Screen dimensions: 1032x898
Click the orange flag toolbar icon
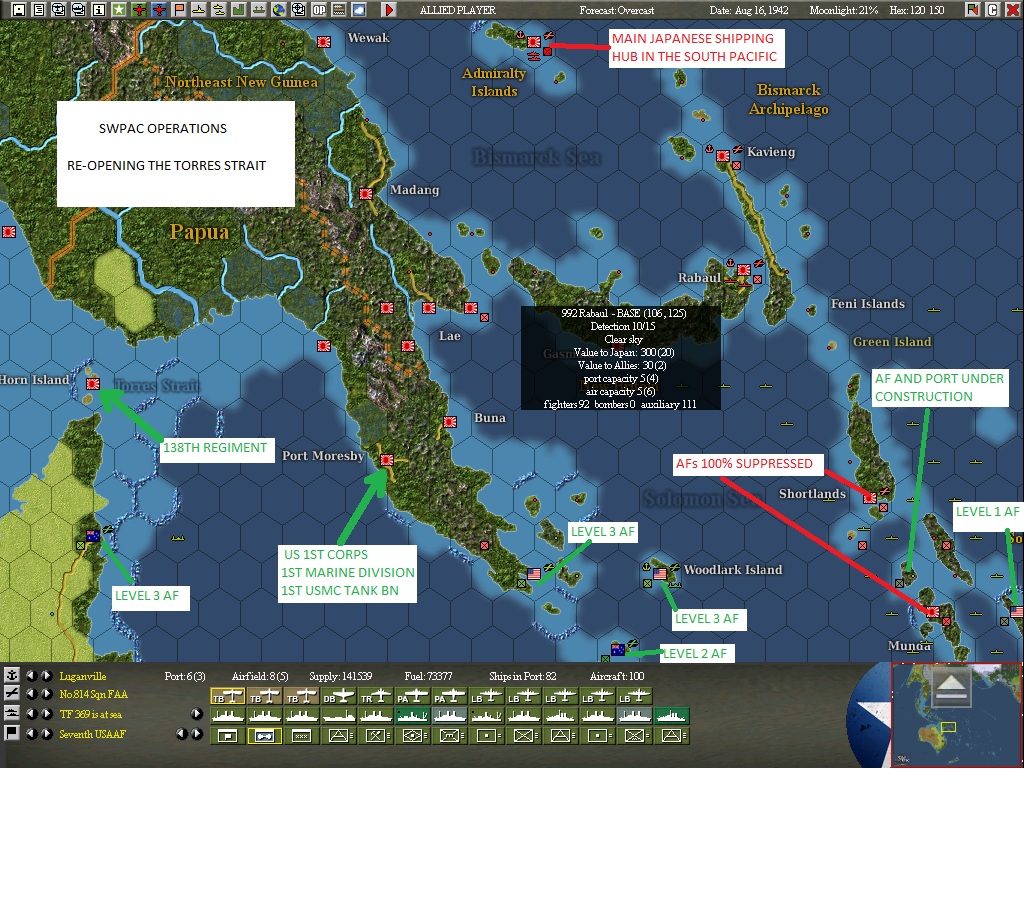click(x=178, y=9)
